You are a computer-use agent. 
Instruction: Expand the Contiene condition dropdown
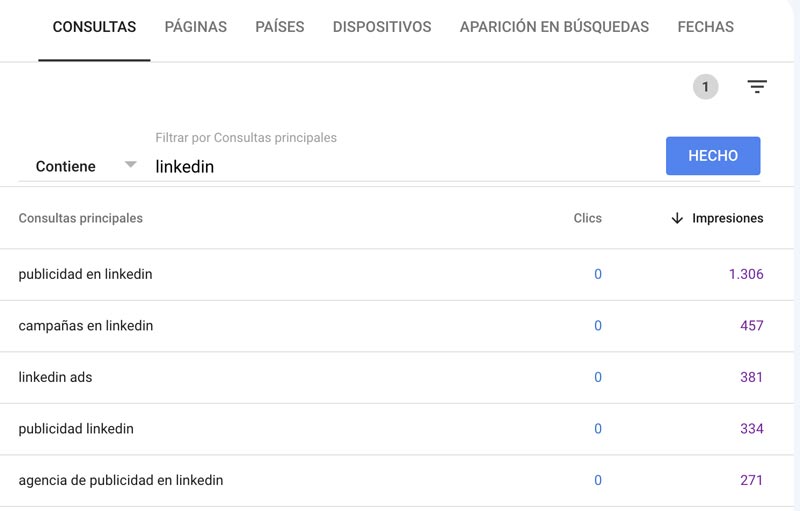(x=131, y=165)
